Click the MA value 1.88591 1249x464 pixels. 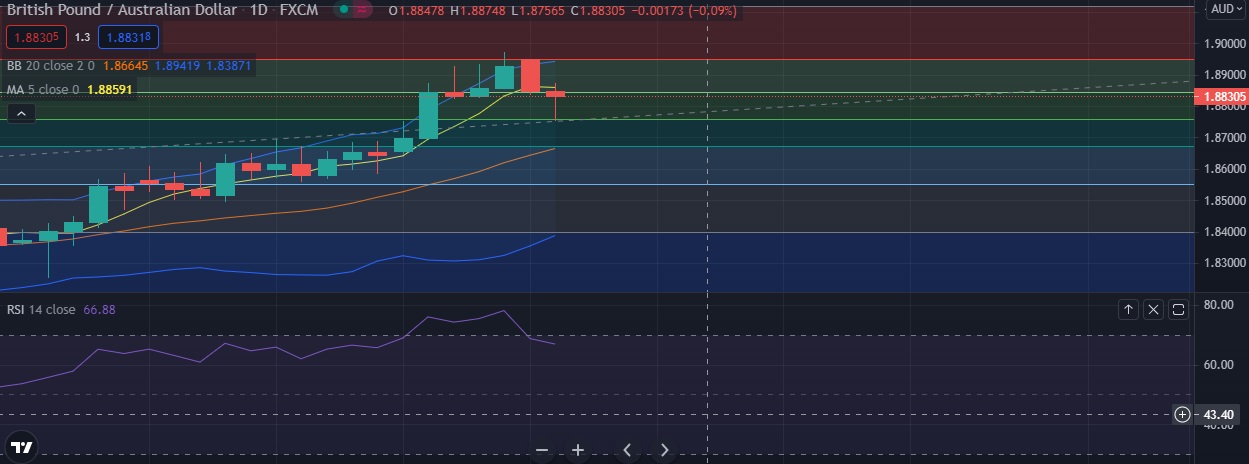[110, 89]
